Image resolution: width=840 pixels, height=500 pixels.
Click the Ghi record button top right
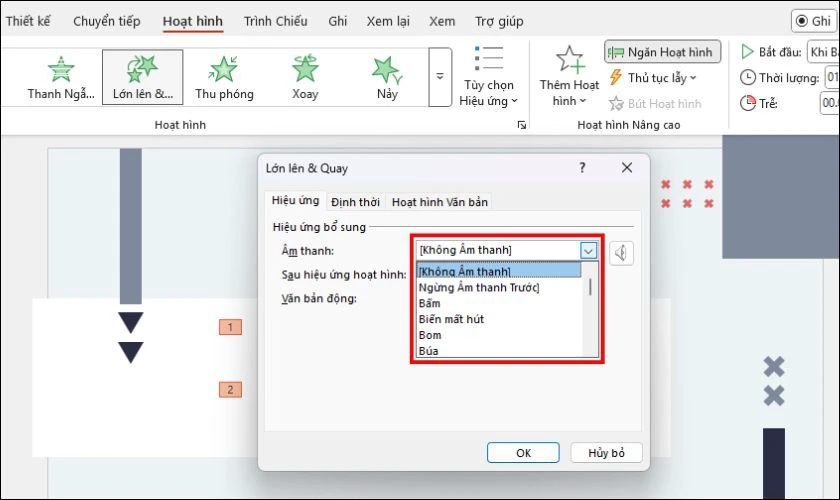click(814, 21)
